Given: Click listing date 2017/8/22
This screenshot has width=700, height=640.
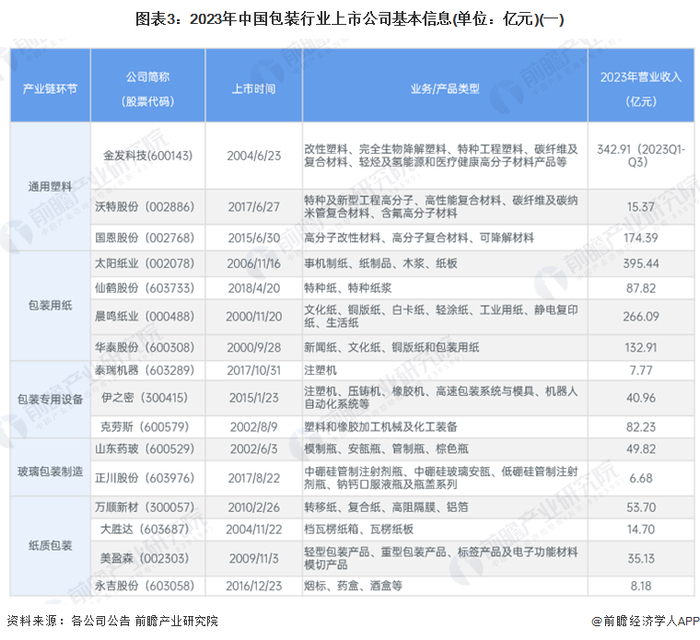Looking at the screenshot, I should point(254,478).
